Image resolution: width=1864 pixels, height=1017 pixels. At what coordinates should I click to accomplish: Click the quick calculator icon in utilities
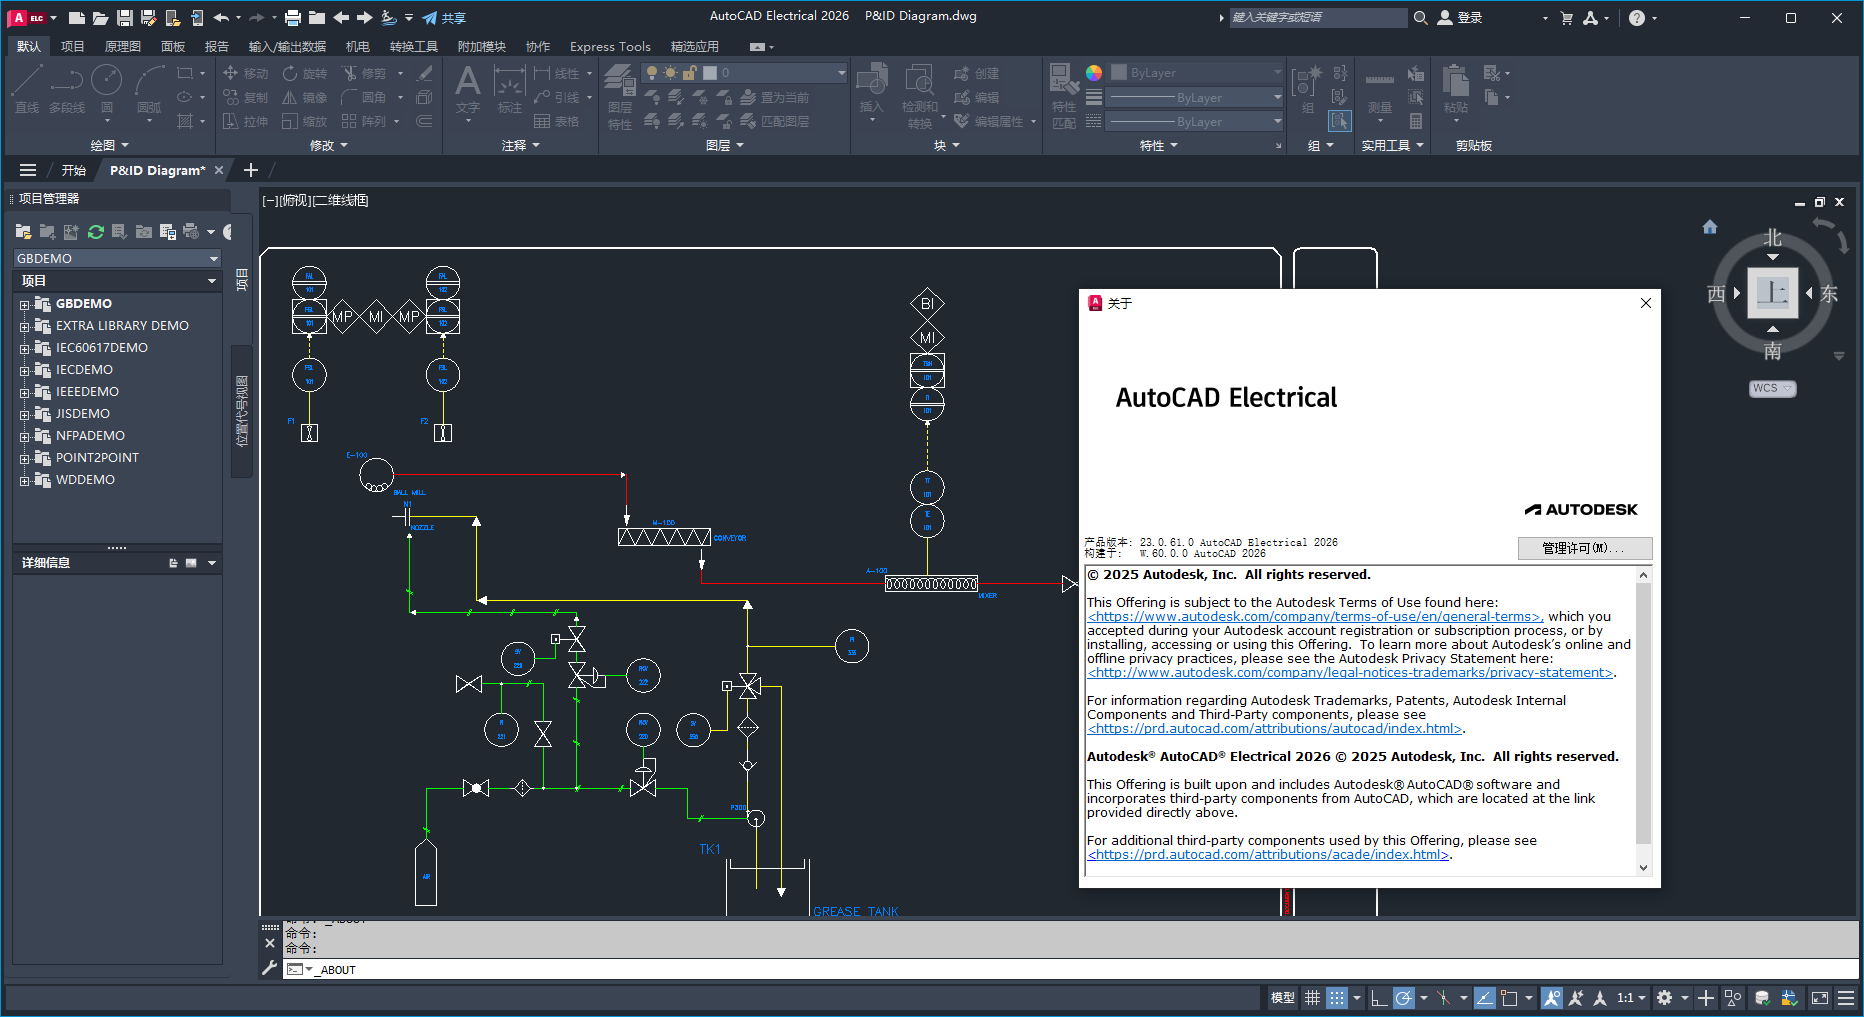click(1416, 121)
